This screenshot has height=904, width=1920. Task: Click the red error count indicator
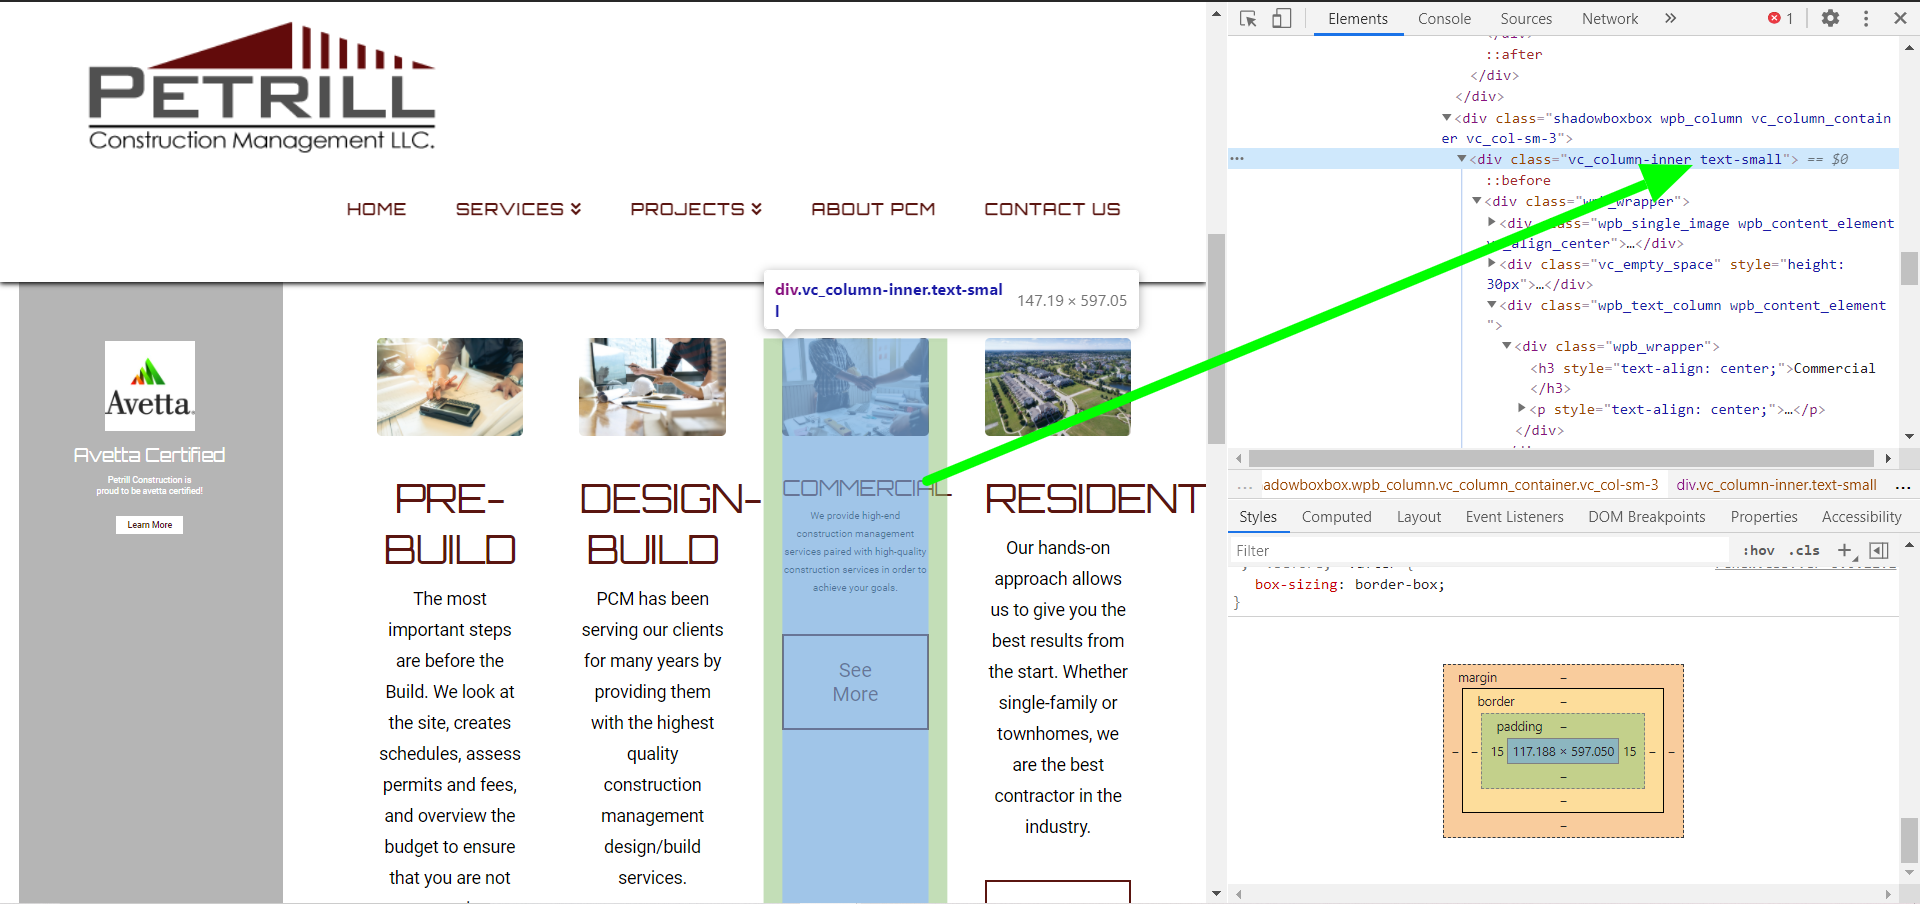[1780, 18]
